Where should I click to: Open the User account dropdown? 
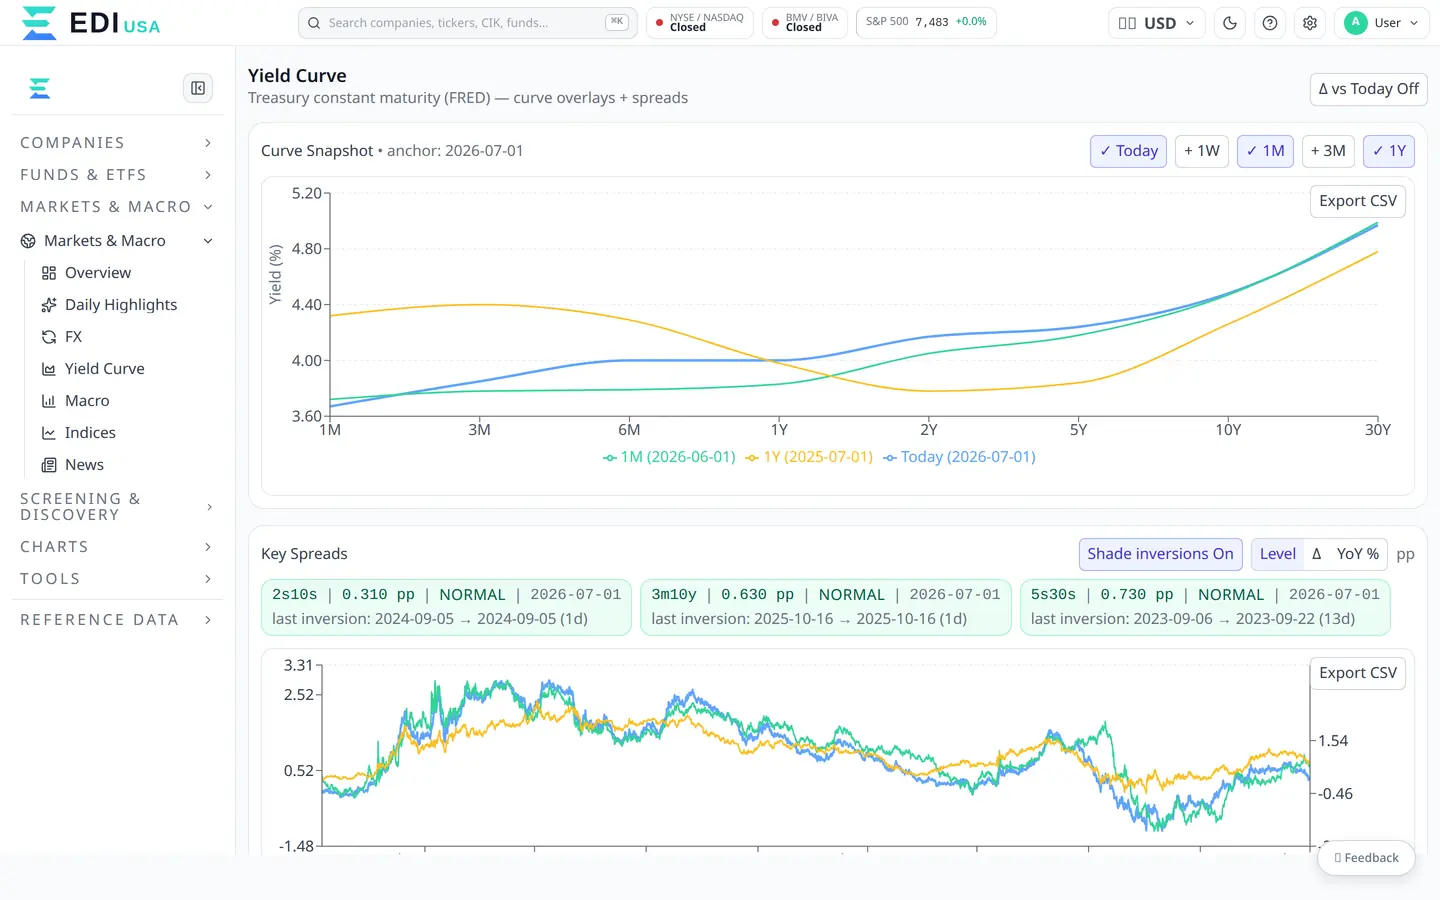(x=1382, y=23)
